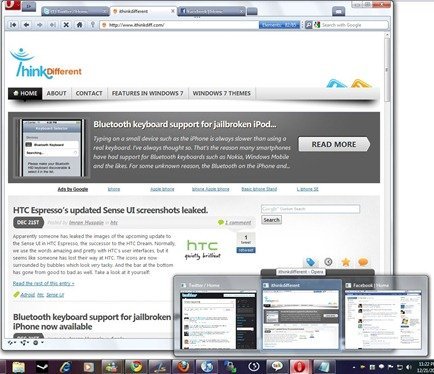Open Google Chrome from the taskbar
The image size is (434, 374).
(136, 367)
